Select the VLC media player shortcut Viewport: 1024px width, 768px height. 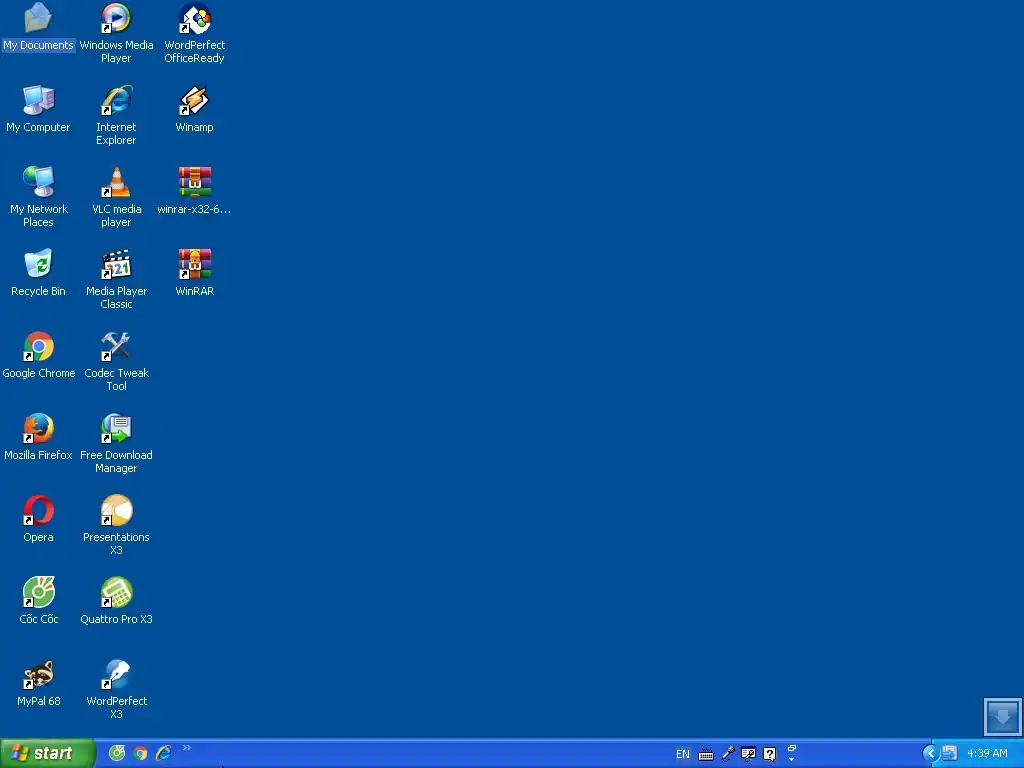pyautogui.click(x=116, y=197)
